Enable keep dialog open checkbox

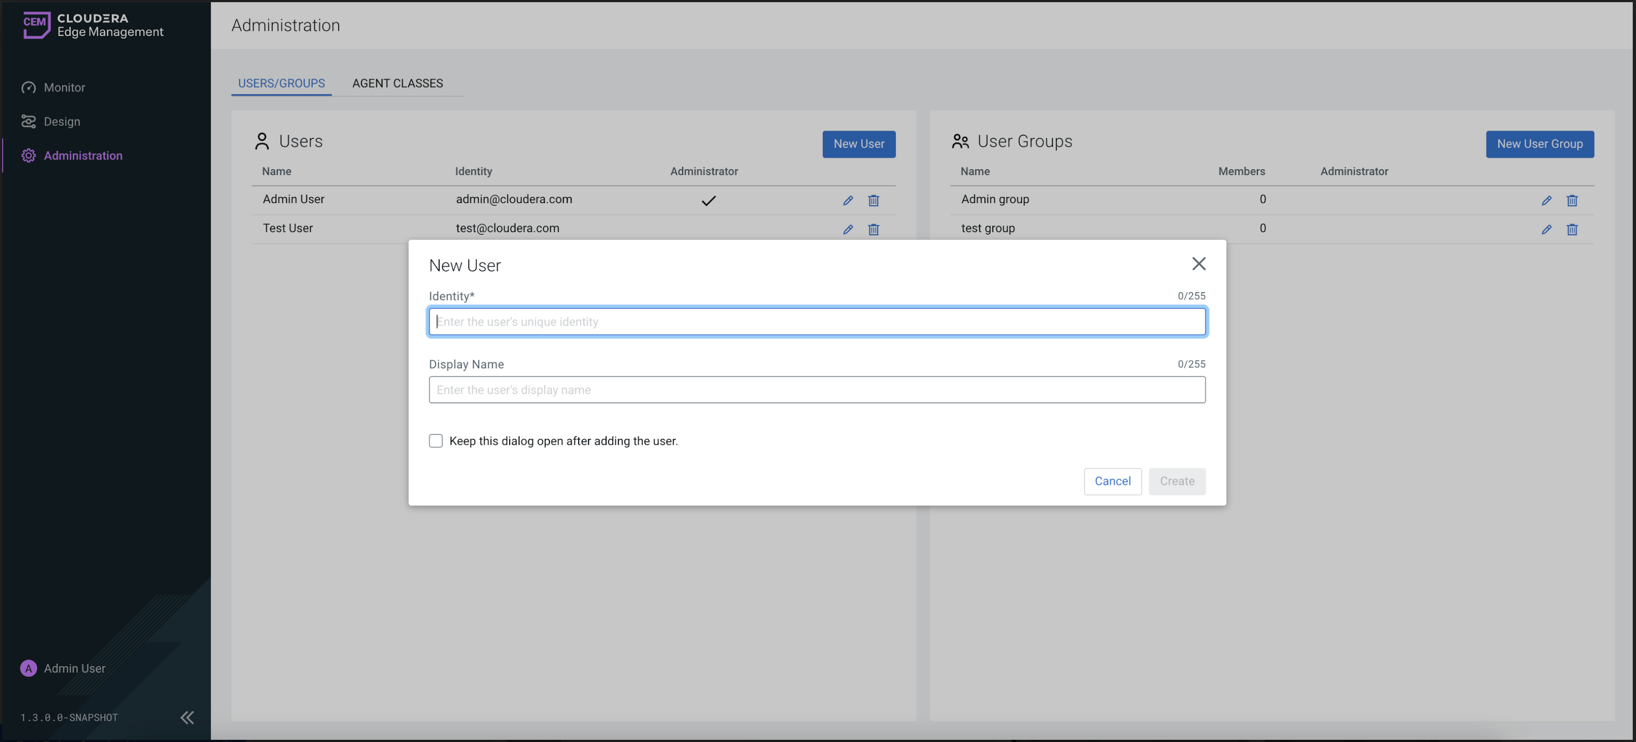tap(436, 441)
